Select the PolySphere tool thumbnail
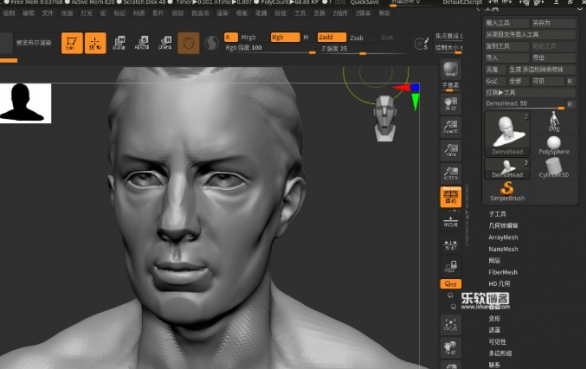This screenshot has height=369, width=586. point(554,145)
